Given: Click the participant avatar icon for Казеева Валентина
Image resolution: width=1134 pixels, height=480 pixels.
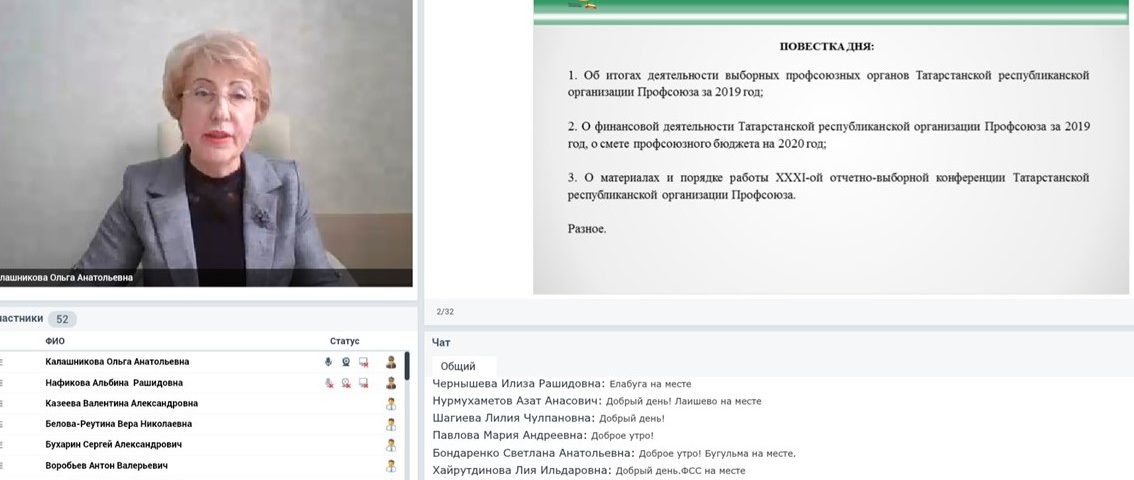Looking at the screenshot, I should tap(391, 404).
